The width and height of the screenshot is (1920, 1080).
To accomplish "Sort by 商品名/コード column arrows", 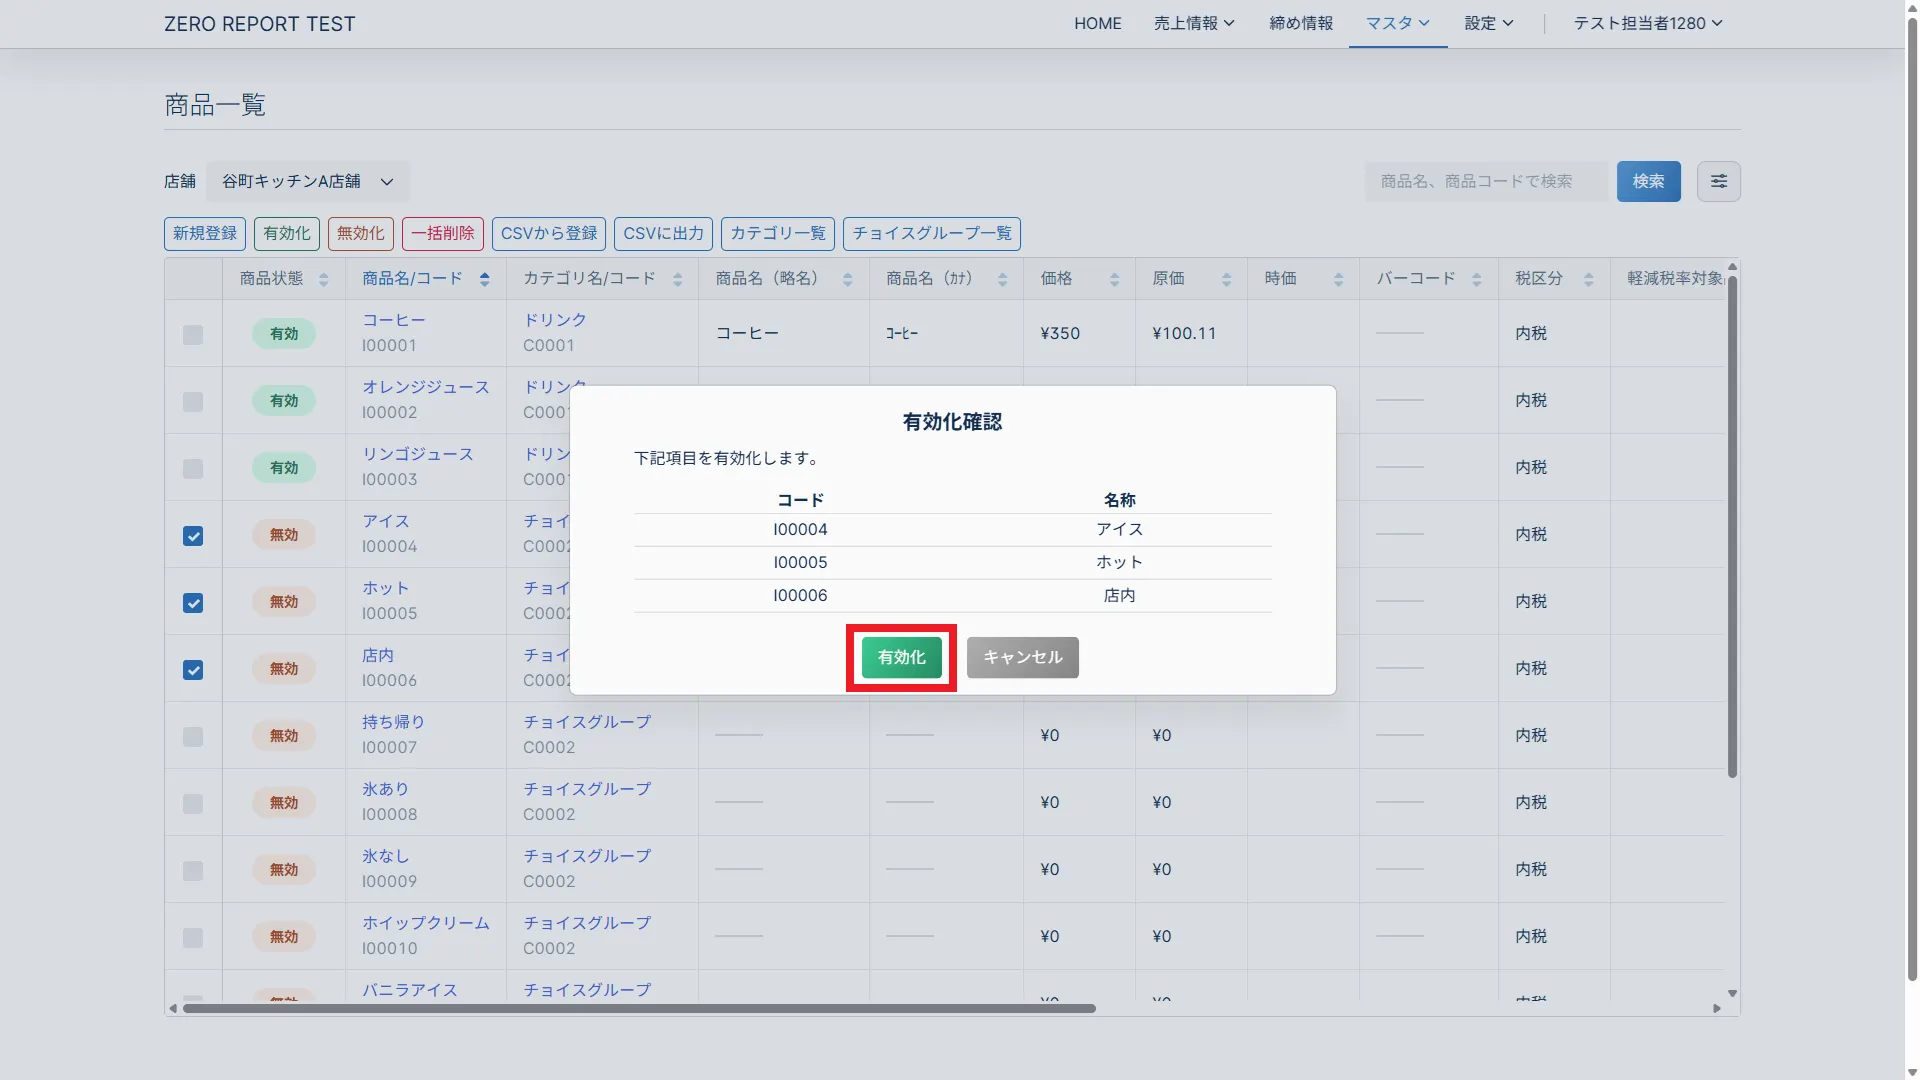I will (x=484, y=279).
